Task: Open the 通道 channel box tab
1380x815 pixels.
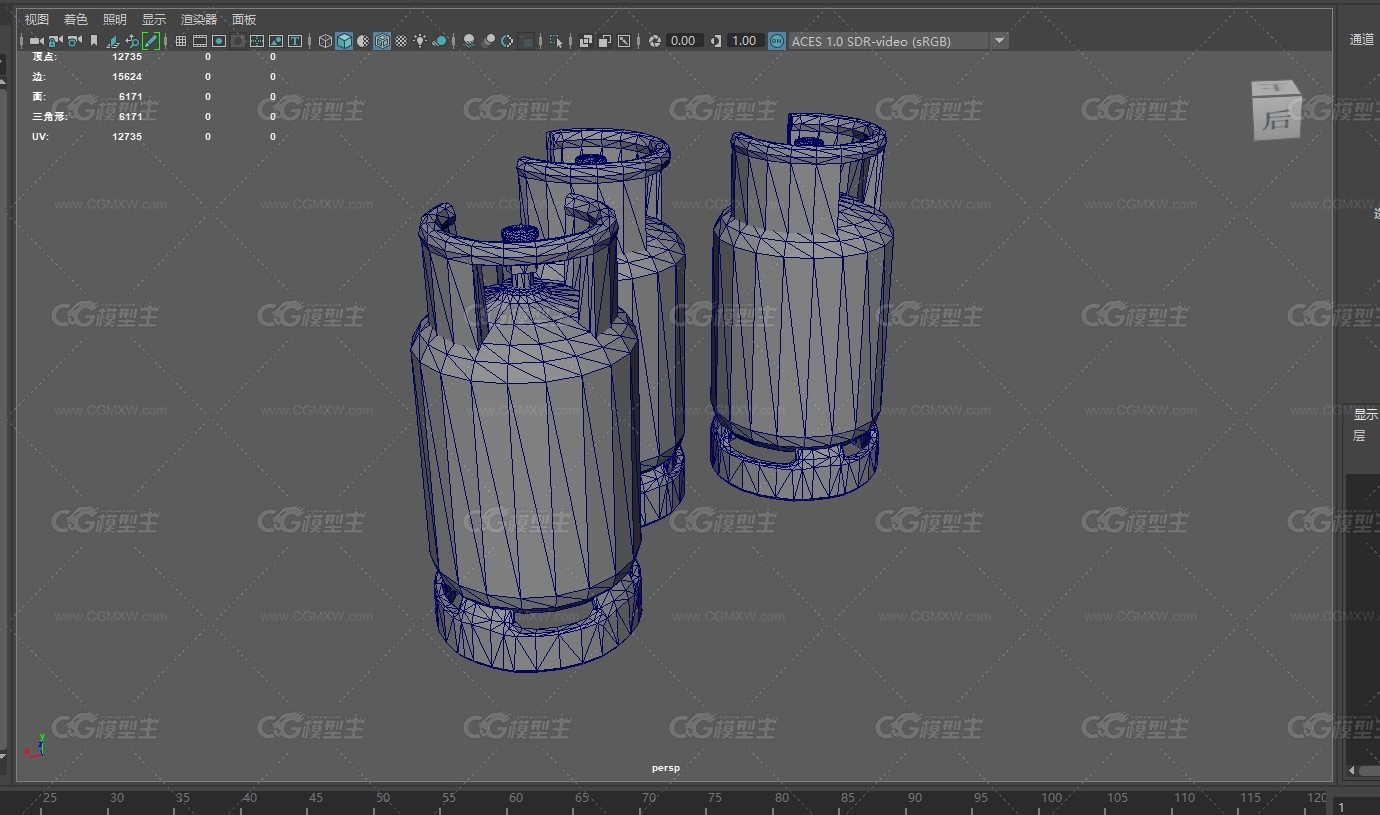Action: tap(1362, 40)
